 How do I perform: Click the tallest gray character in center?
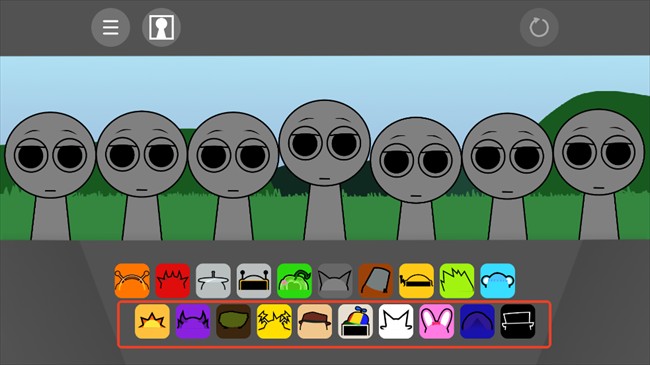[x=325, y=170]
